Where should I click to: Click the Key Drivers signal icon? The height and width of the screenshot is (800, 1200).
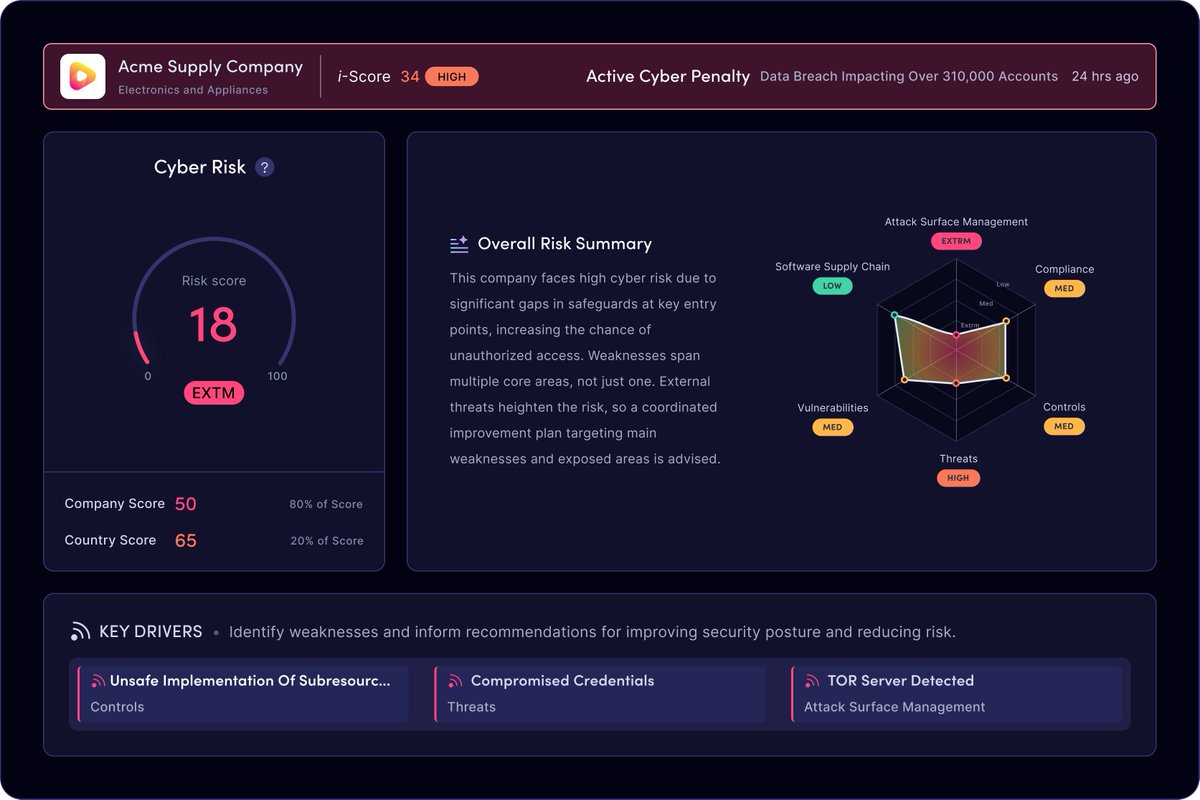pos(80,632)
